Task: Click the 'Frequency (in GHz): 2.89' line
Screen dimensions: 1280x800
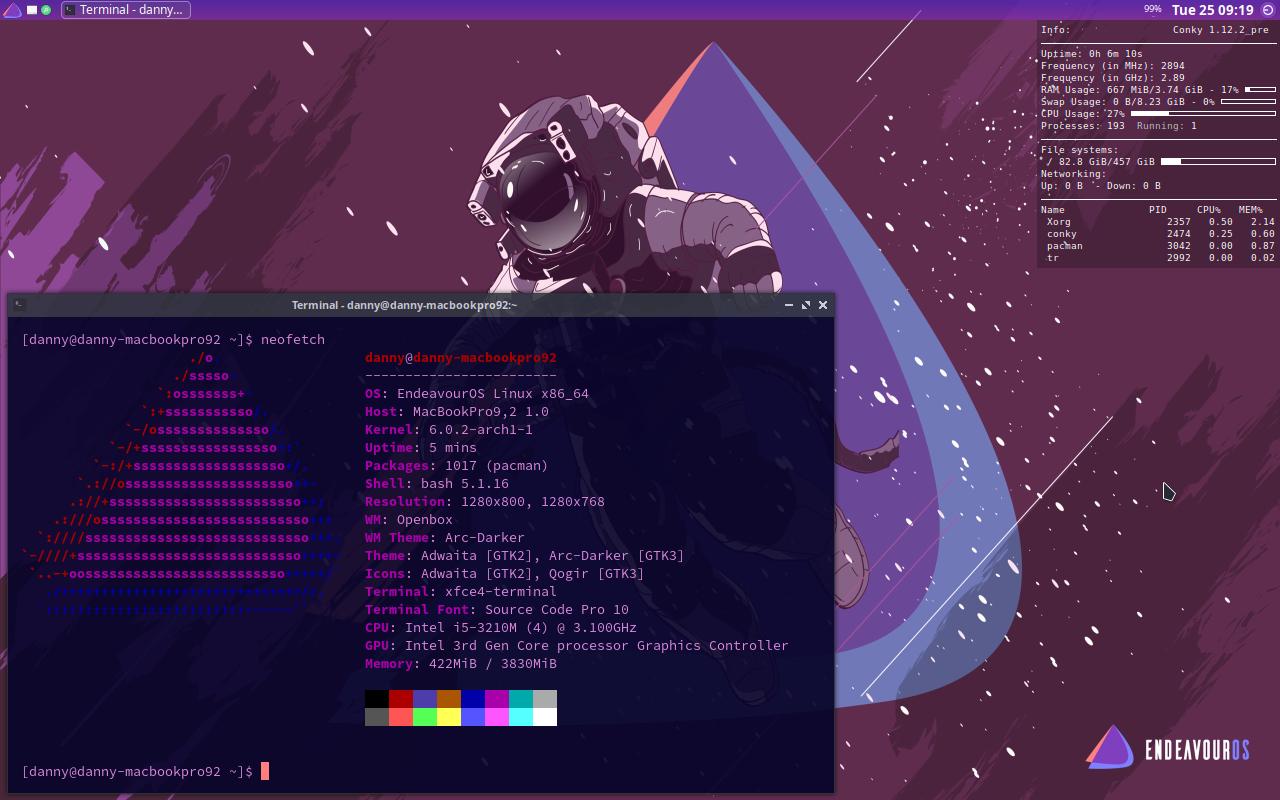Action: point(1112,78)
